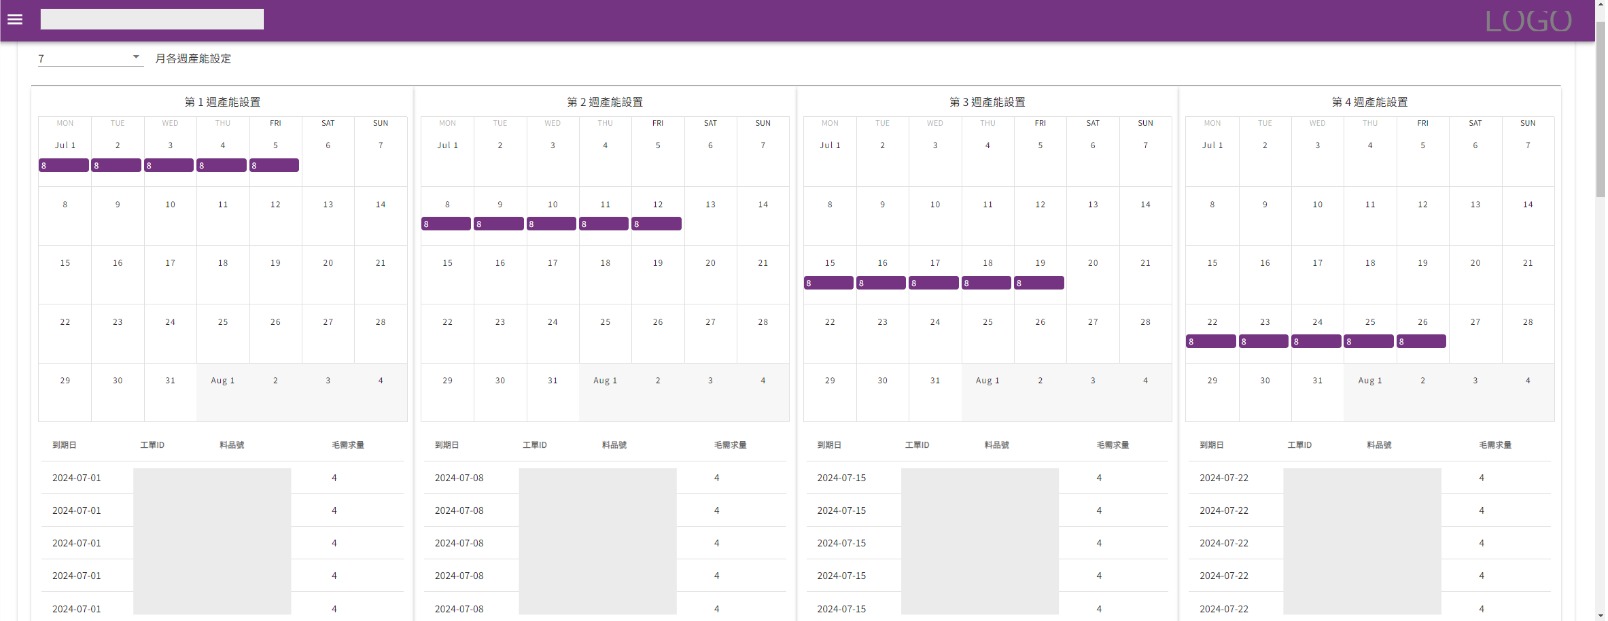Viewport: 1608px width, 621px height.
Task: Select the Jul 15 capacity bar in week 3 calendar
Action: (829, 283)
